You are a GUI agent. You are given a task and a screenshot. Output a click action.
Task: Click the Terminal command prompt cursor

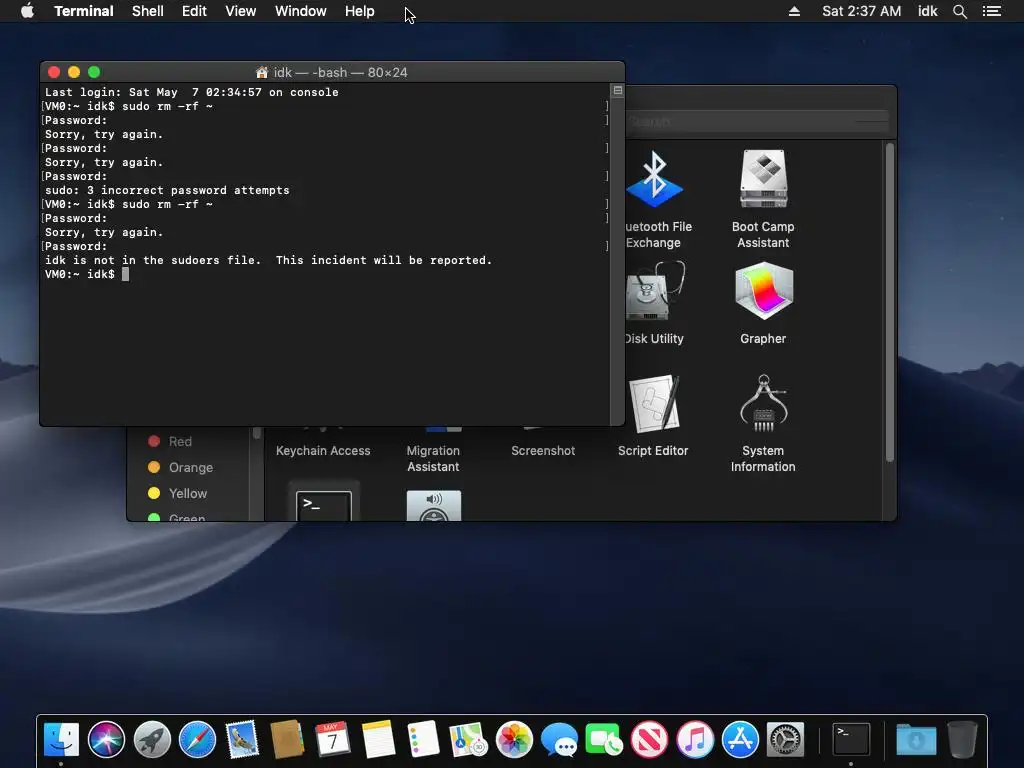click(x=125, y=274)
